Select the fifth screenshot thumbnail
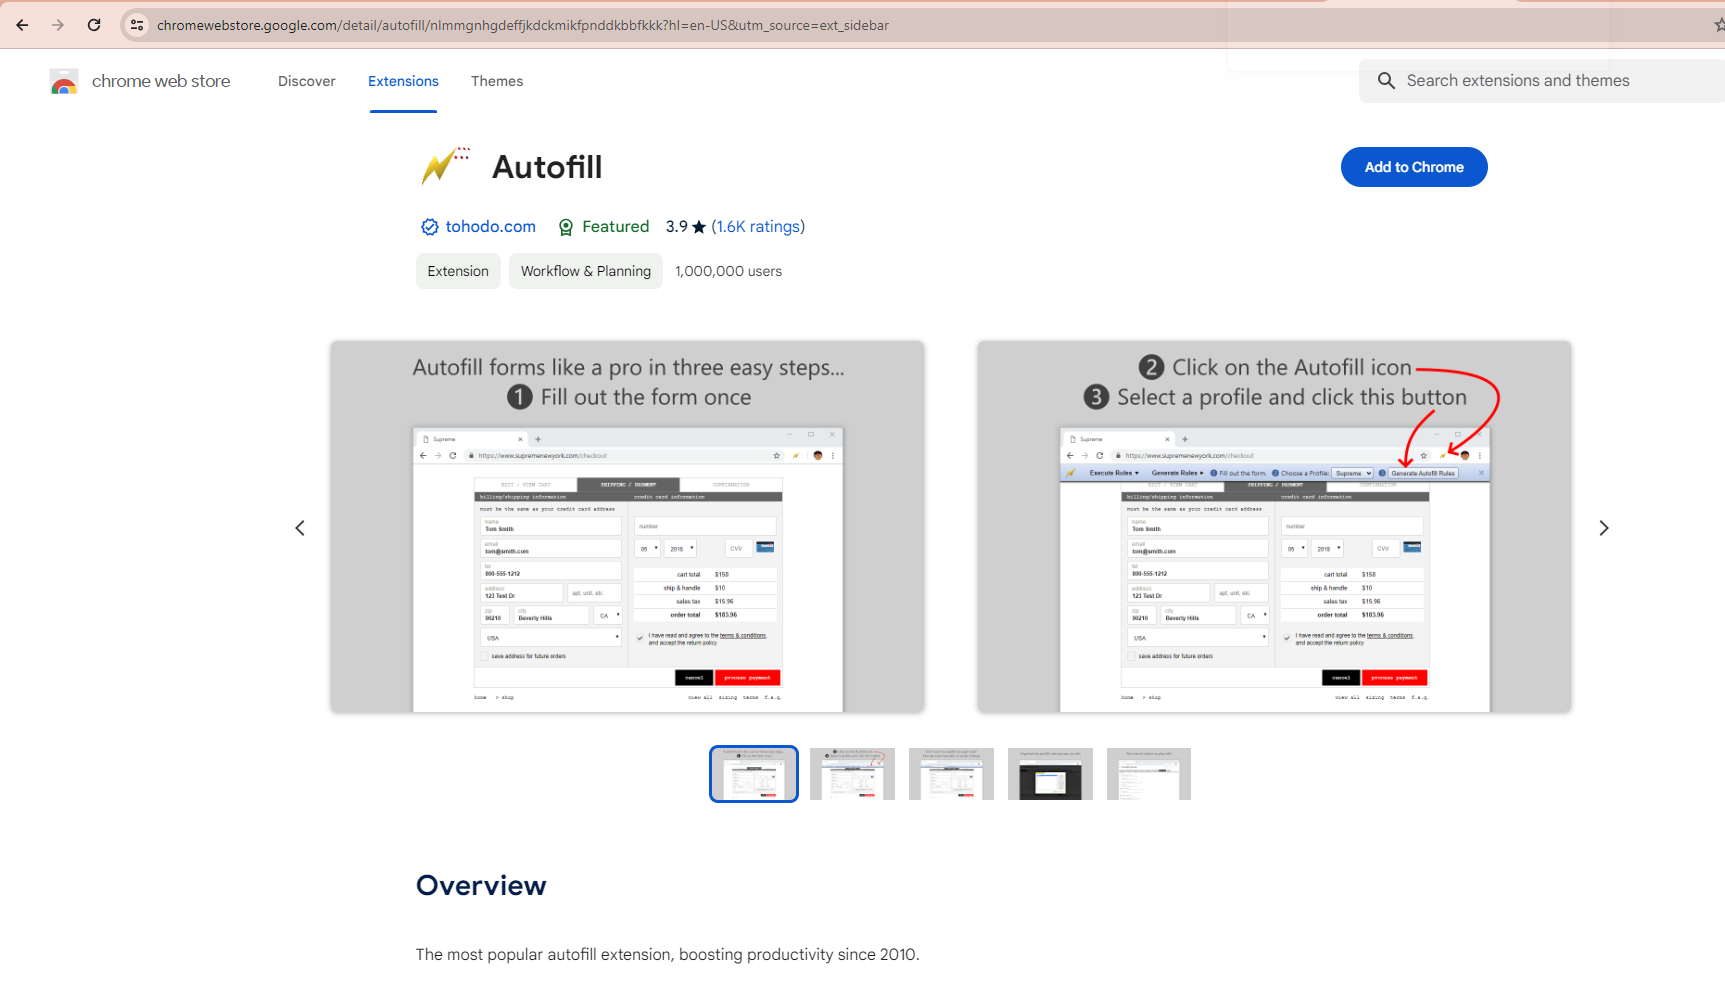Screen dimensions: 1725x981 [1149, 774]
